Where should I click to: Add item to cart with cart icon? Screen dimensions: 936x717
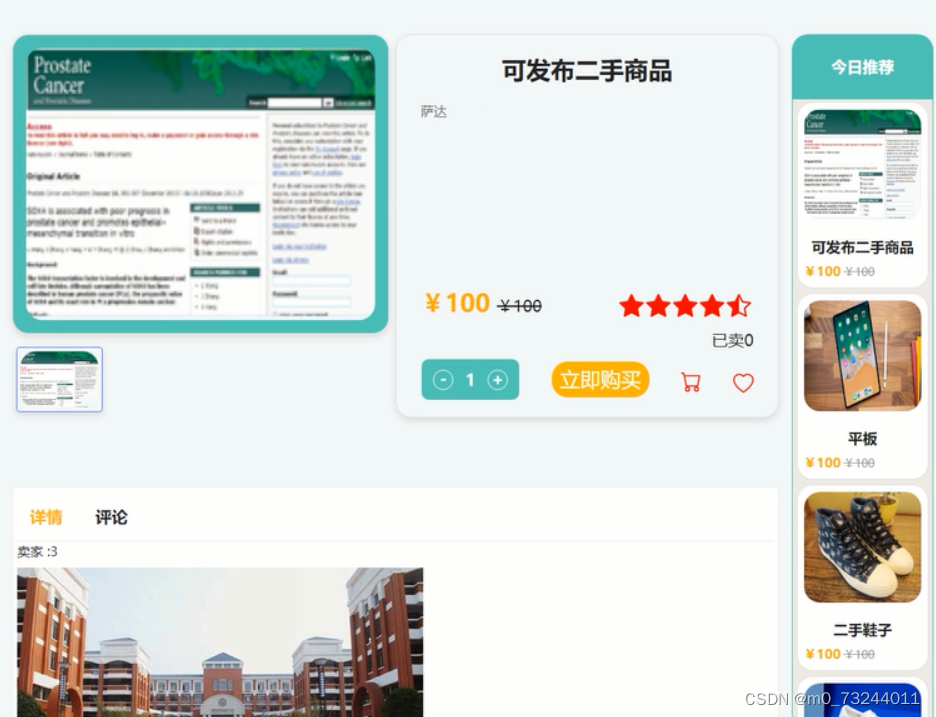coord(691,382)
